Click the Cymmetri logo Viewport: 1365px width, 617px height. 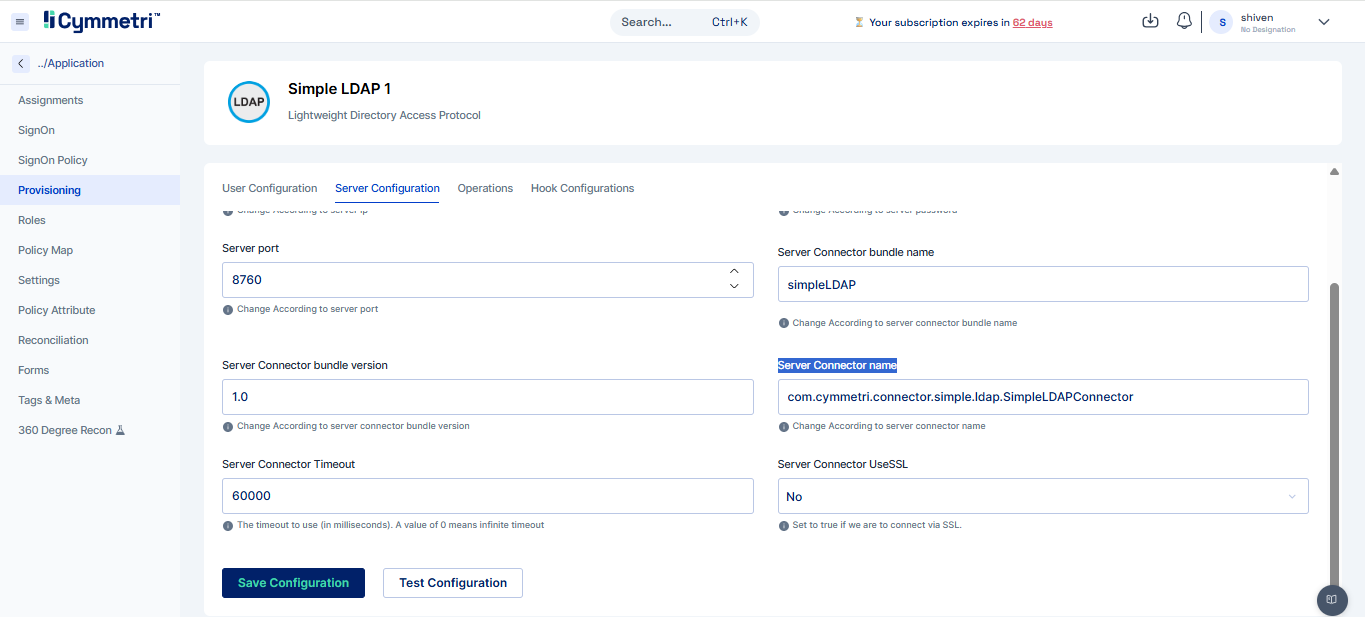coord(101,21)
